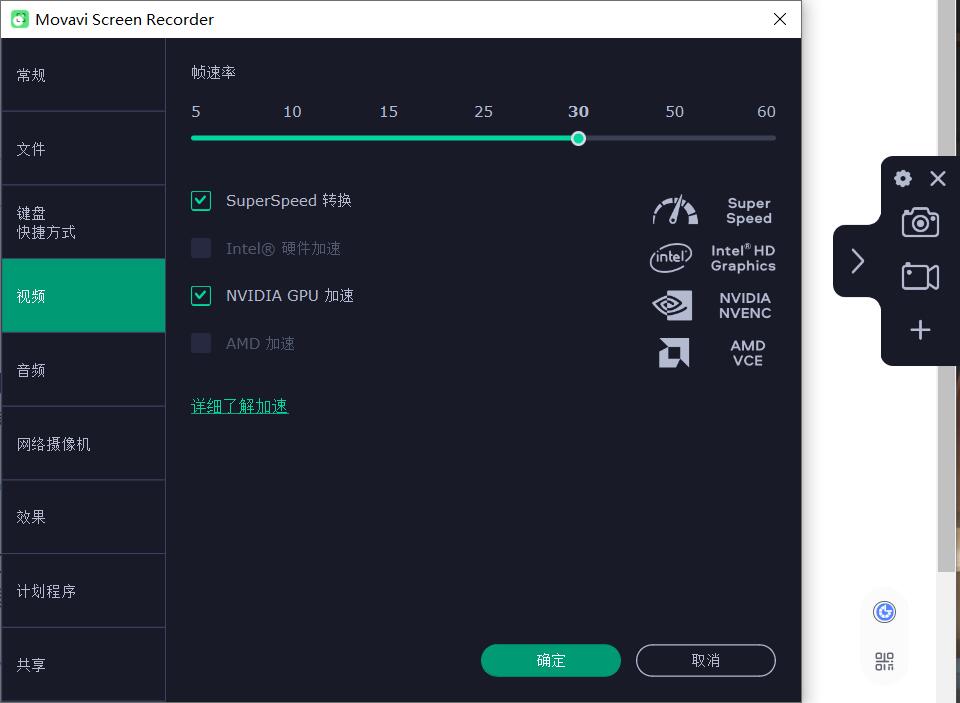This screenshot has height=703, width=960.
Task: Toggle AMD 加速 checkbox
Action: tap(201, 344)
